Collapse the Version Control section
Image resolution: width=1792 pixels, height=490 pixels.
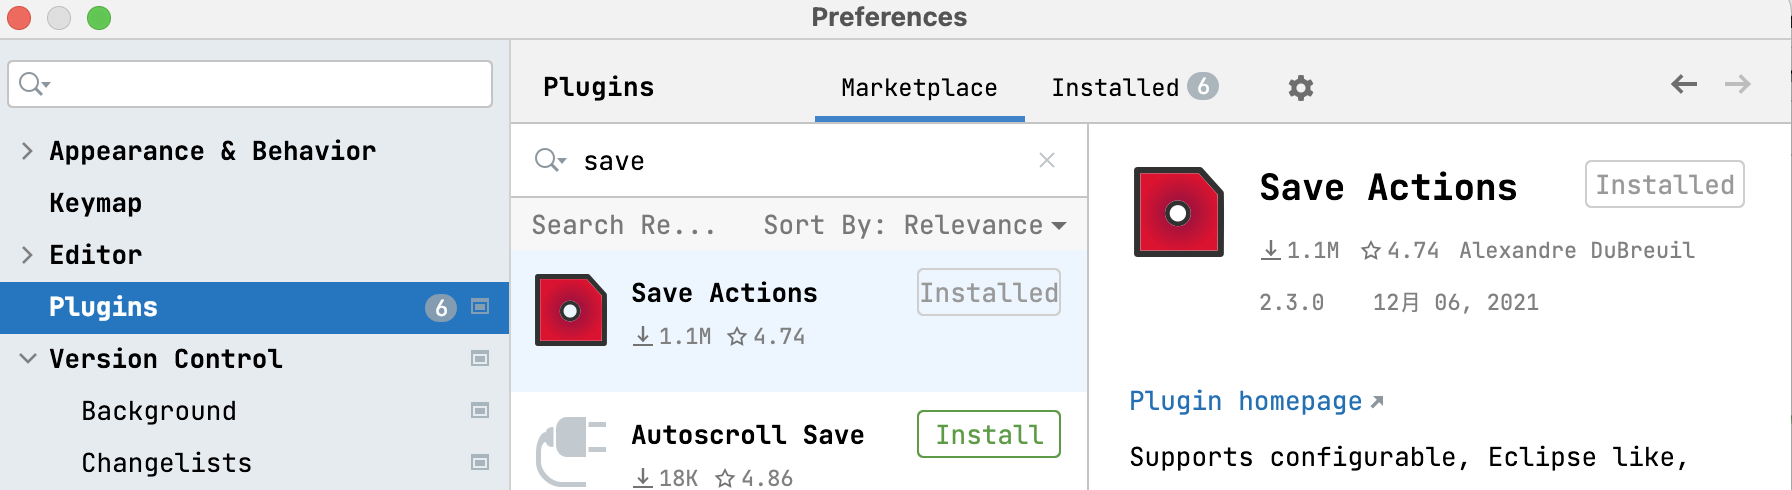[27, 359]
